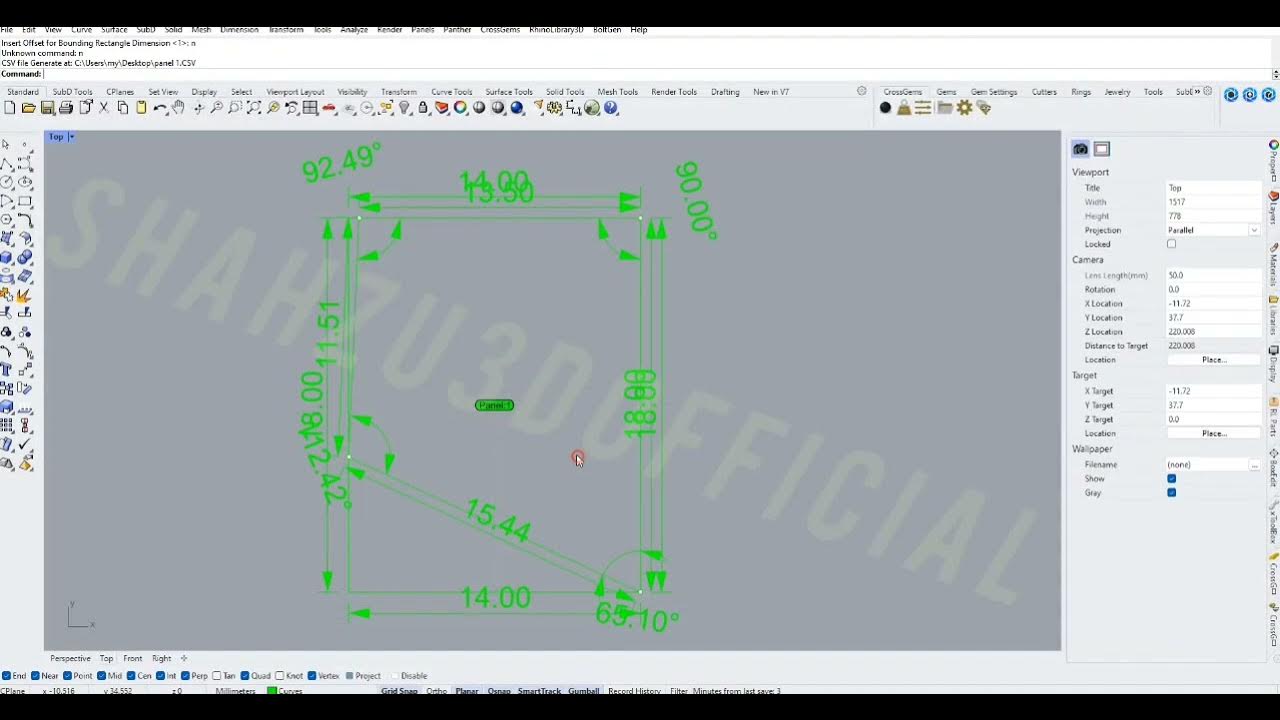Enable the Knot osnap checkbox
The height and width of the screenshot is (720, 1280).
click(280, 676)
